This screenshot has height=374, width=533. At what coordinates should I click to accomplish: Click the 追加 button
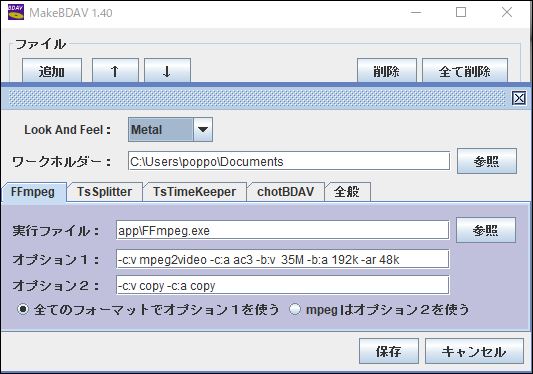tap(52, 71)
